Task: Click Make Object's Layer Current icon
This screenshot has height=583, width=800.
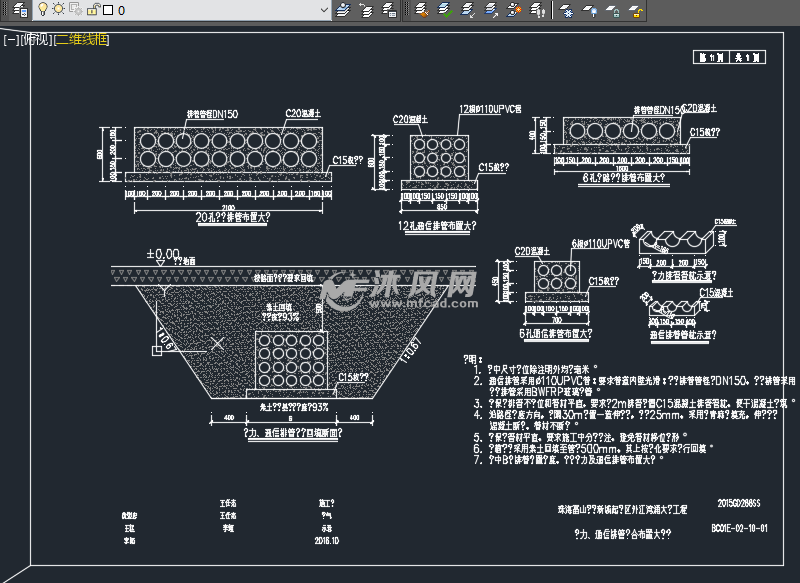Action: click(x=343, y=10)
